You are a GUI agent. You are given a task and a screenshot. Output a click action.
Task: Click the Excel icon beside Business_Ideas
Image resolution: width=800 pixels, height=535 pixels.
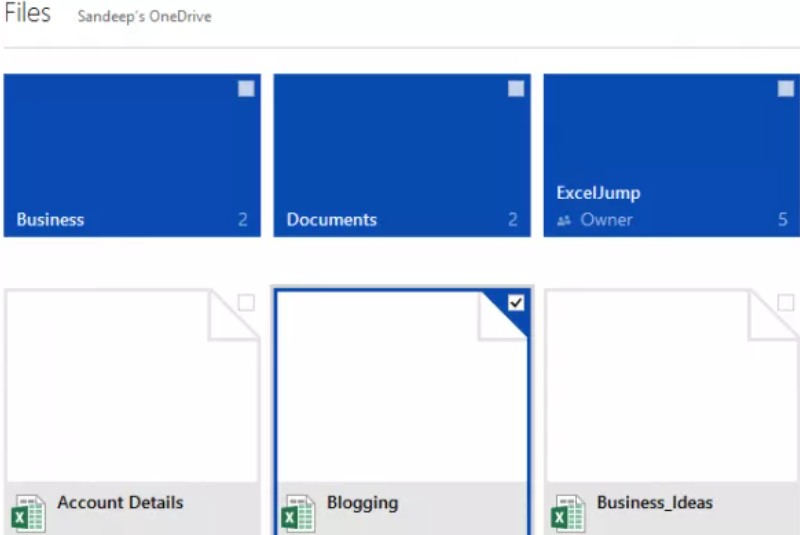pos(568,513)
